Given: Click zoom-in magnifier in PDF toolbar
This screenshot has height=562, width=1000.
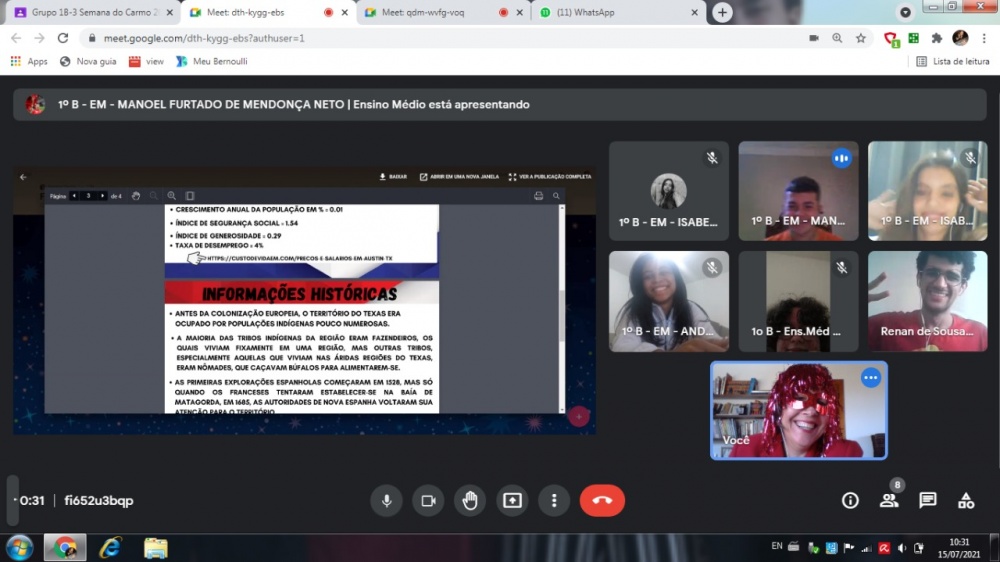Looking at the screenshot, I should click(x=172, y=196).
